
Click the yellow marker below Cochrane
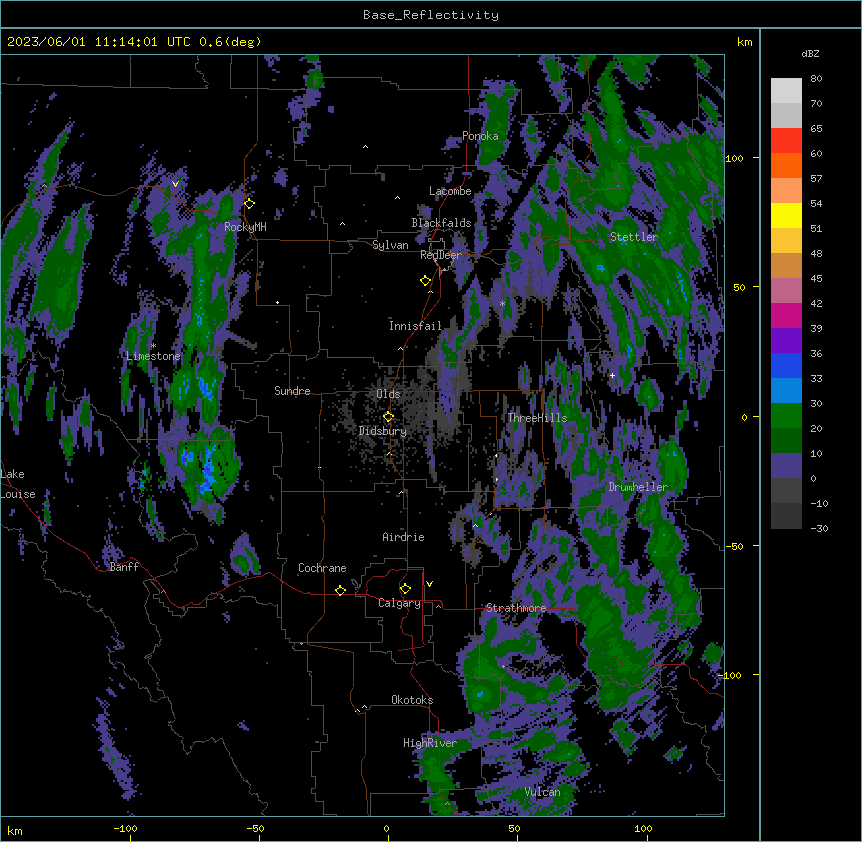coord(340,590)
